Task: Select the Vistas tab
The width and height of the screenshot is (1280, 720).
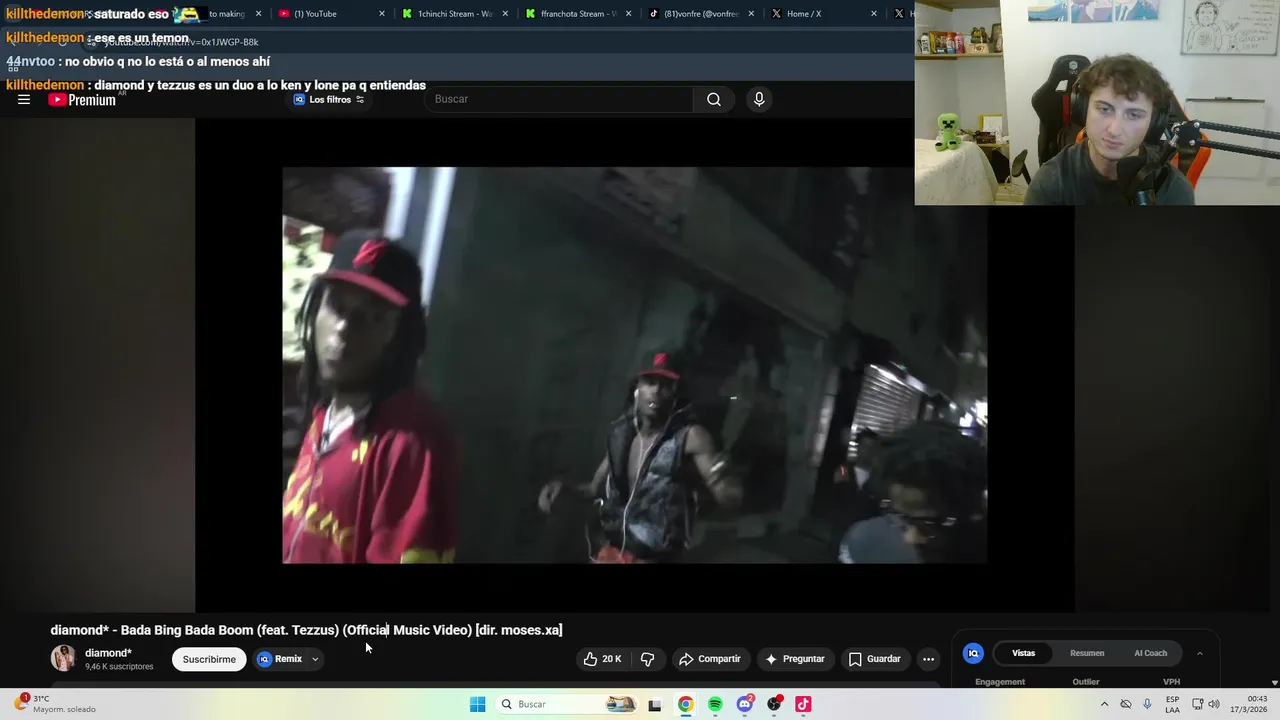Action: (x=1024, y=653)
